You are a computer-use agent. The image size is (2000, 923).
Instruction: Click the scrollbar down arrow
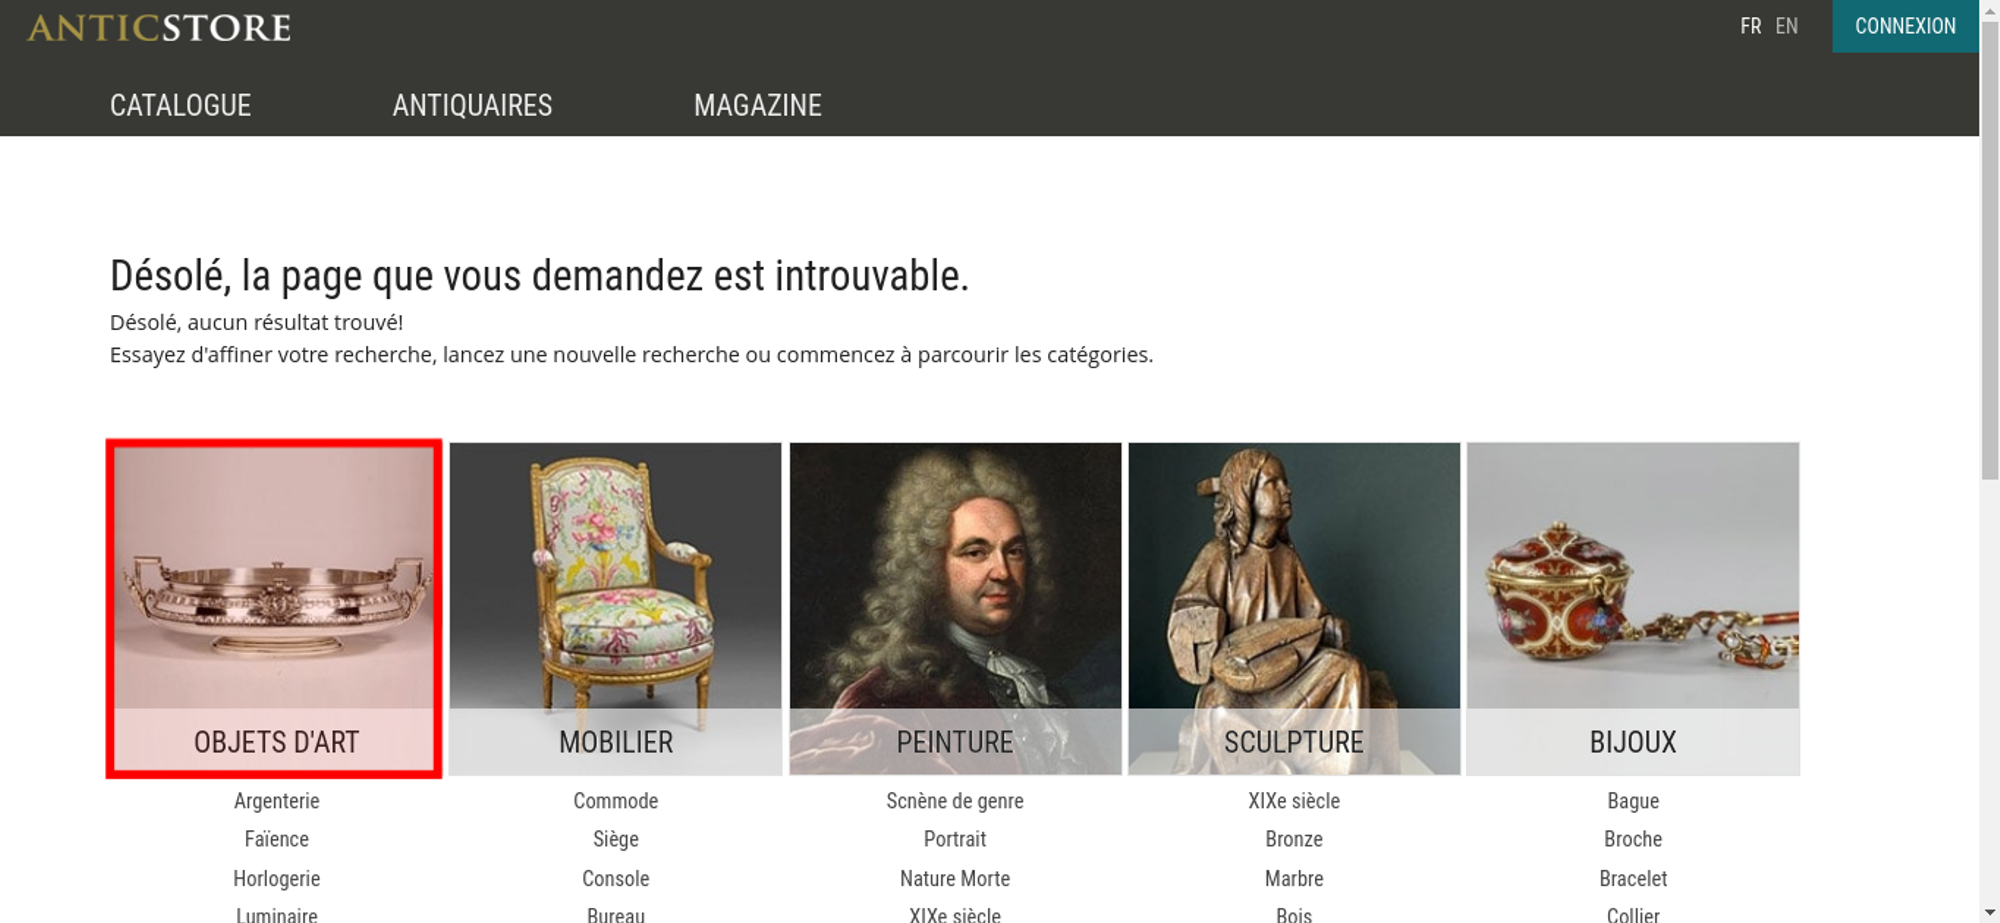[1989, 912]
